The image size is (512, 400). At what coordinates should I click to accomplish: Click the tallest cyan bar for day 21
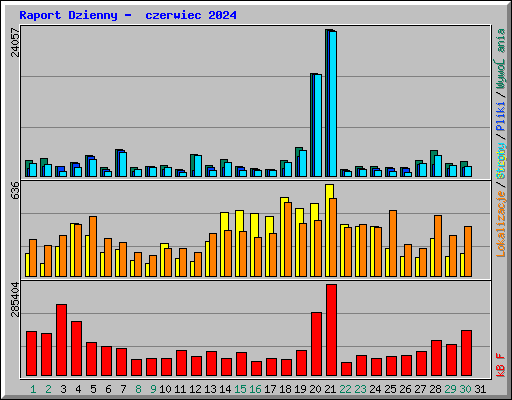pos(333,104)
